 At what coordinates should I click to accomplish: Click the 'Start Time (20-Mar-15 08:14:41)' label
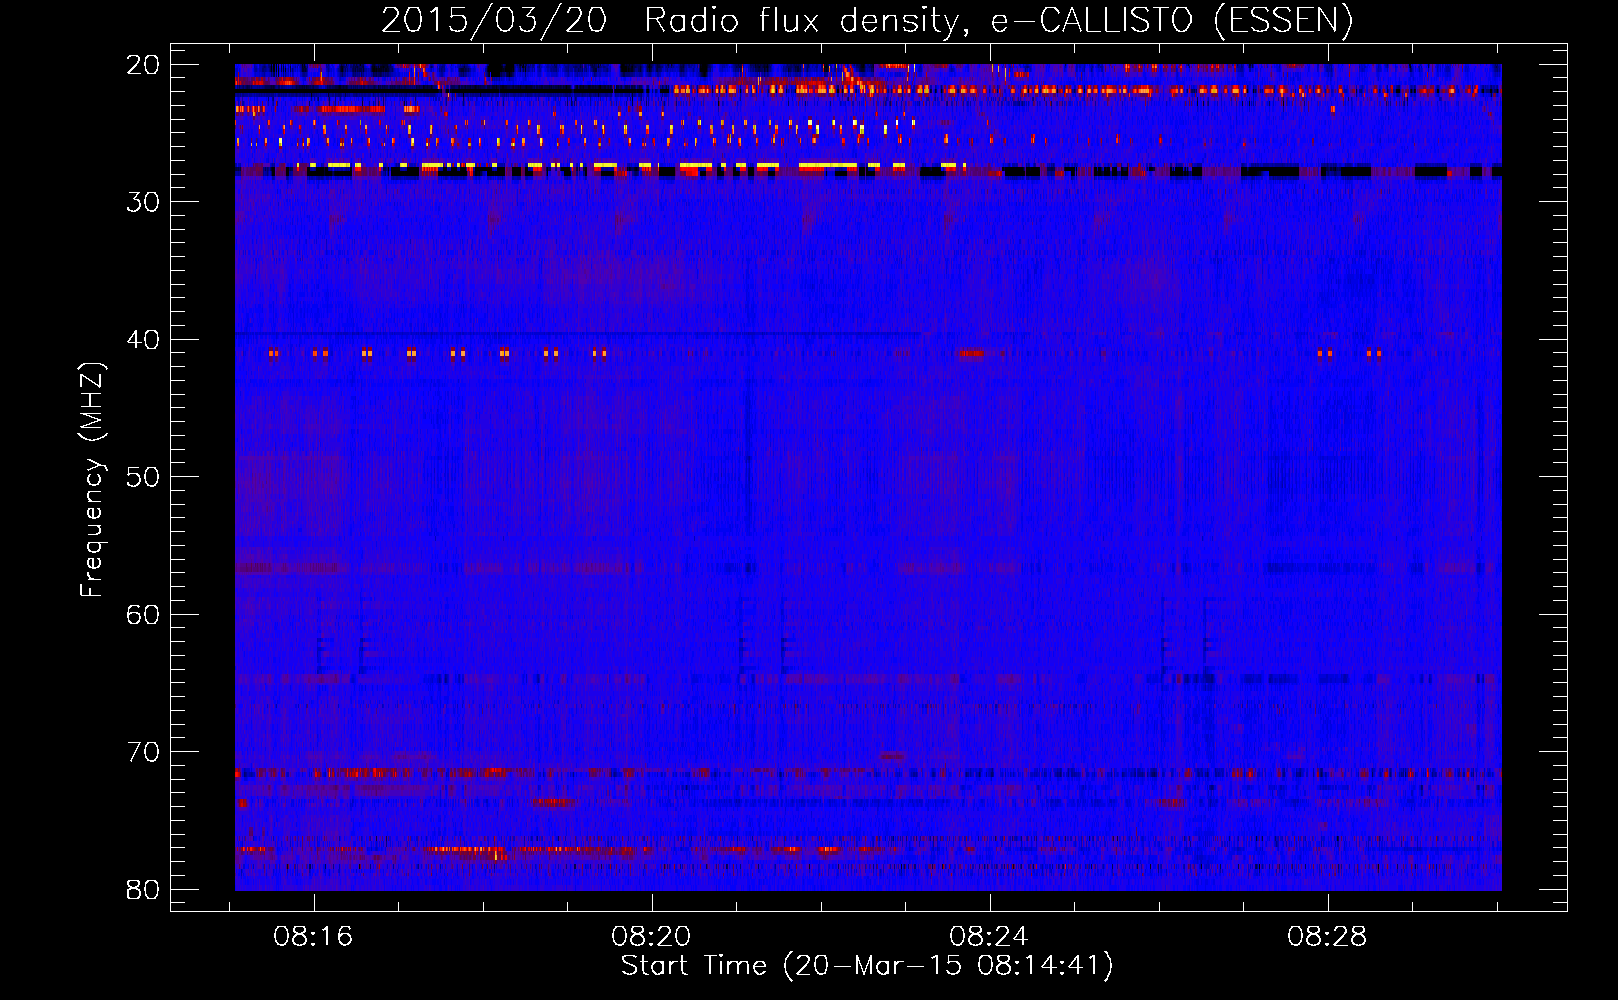[867, 966]
